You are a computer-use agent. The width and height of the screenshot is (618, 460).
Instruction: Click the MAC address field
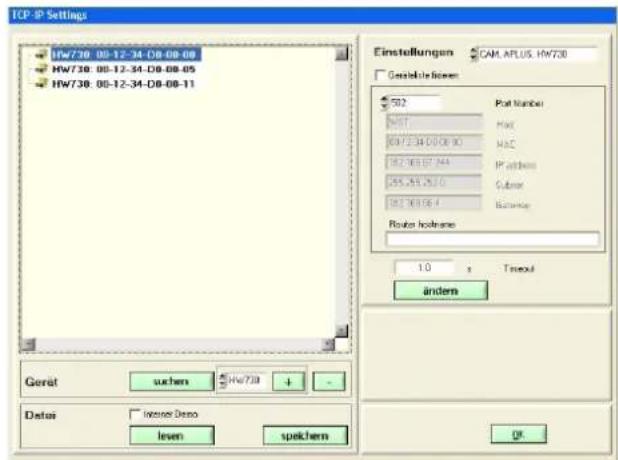point(434,142)
